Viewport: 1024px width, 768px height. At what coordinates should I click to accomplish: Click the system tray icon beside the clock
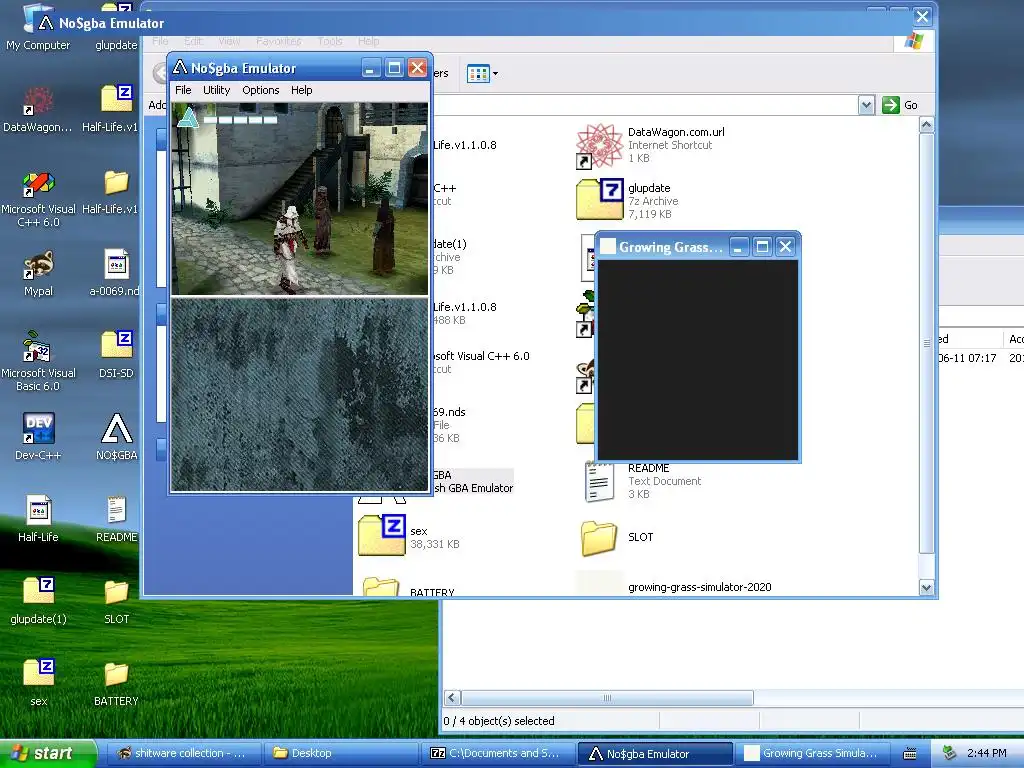pyautogui.click(x=950, y=753)
